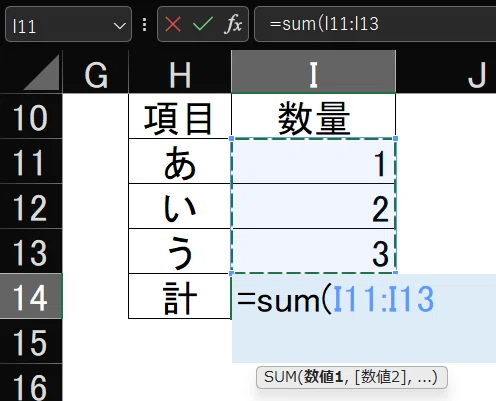Open the Insert Function fx dialog
The image size is (496, 401).
point(233,24)
